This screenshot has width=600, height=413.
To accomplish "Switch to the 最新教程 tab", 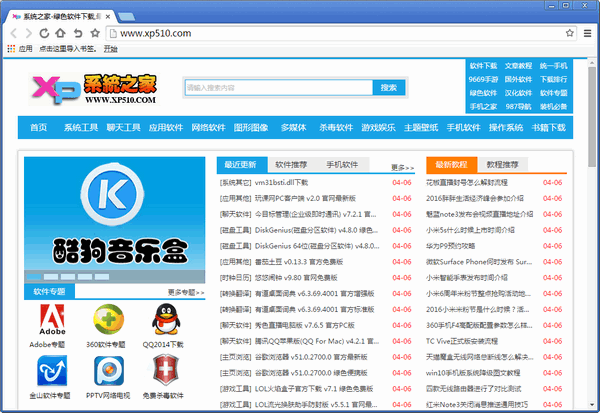I will pos(452,165).
